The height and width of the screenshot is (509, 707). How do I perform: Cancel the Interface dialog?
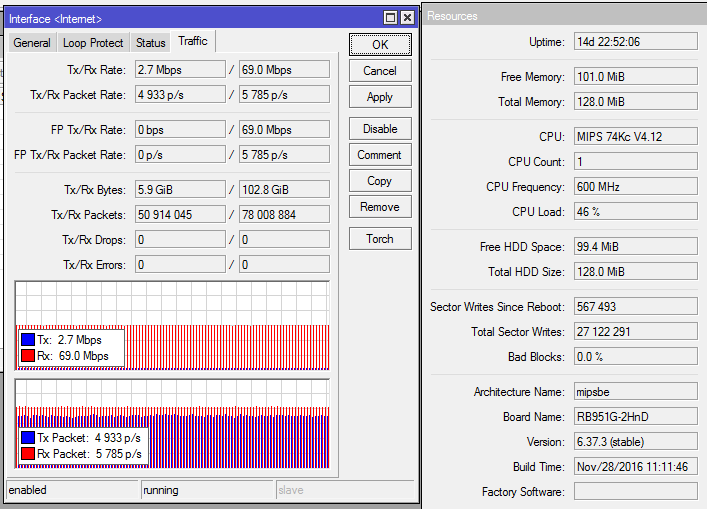click(x=379, y=71)
